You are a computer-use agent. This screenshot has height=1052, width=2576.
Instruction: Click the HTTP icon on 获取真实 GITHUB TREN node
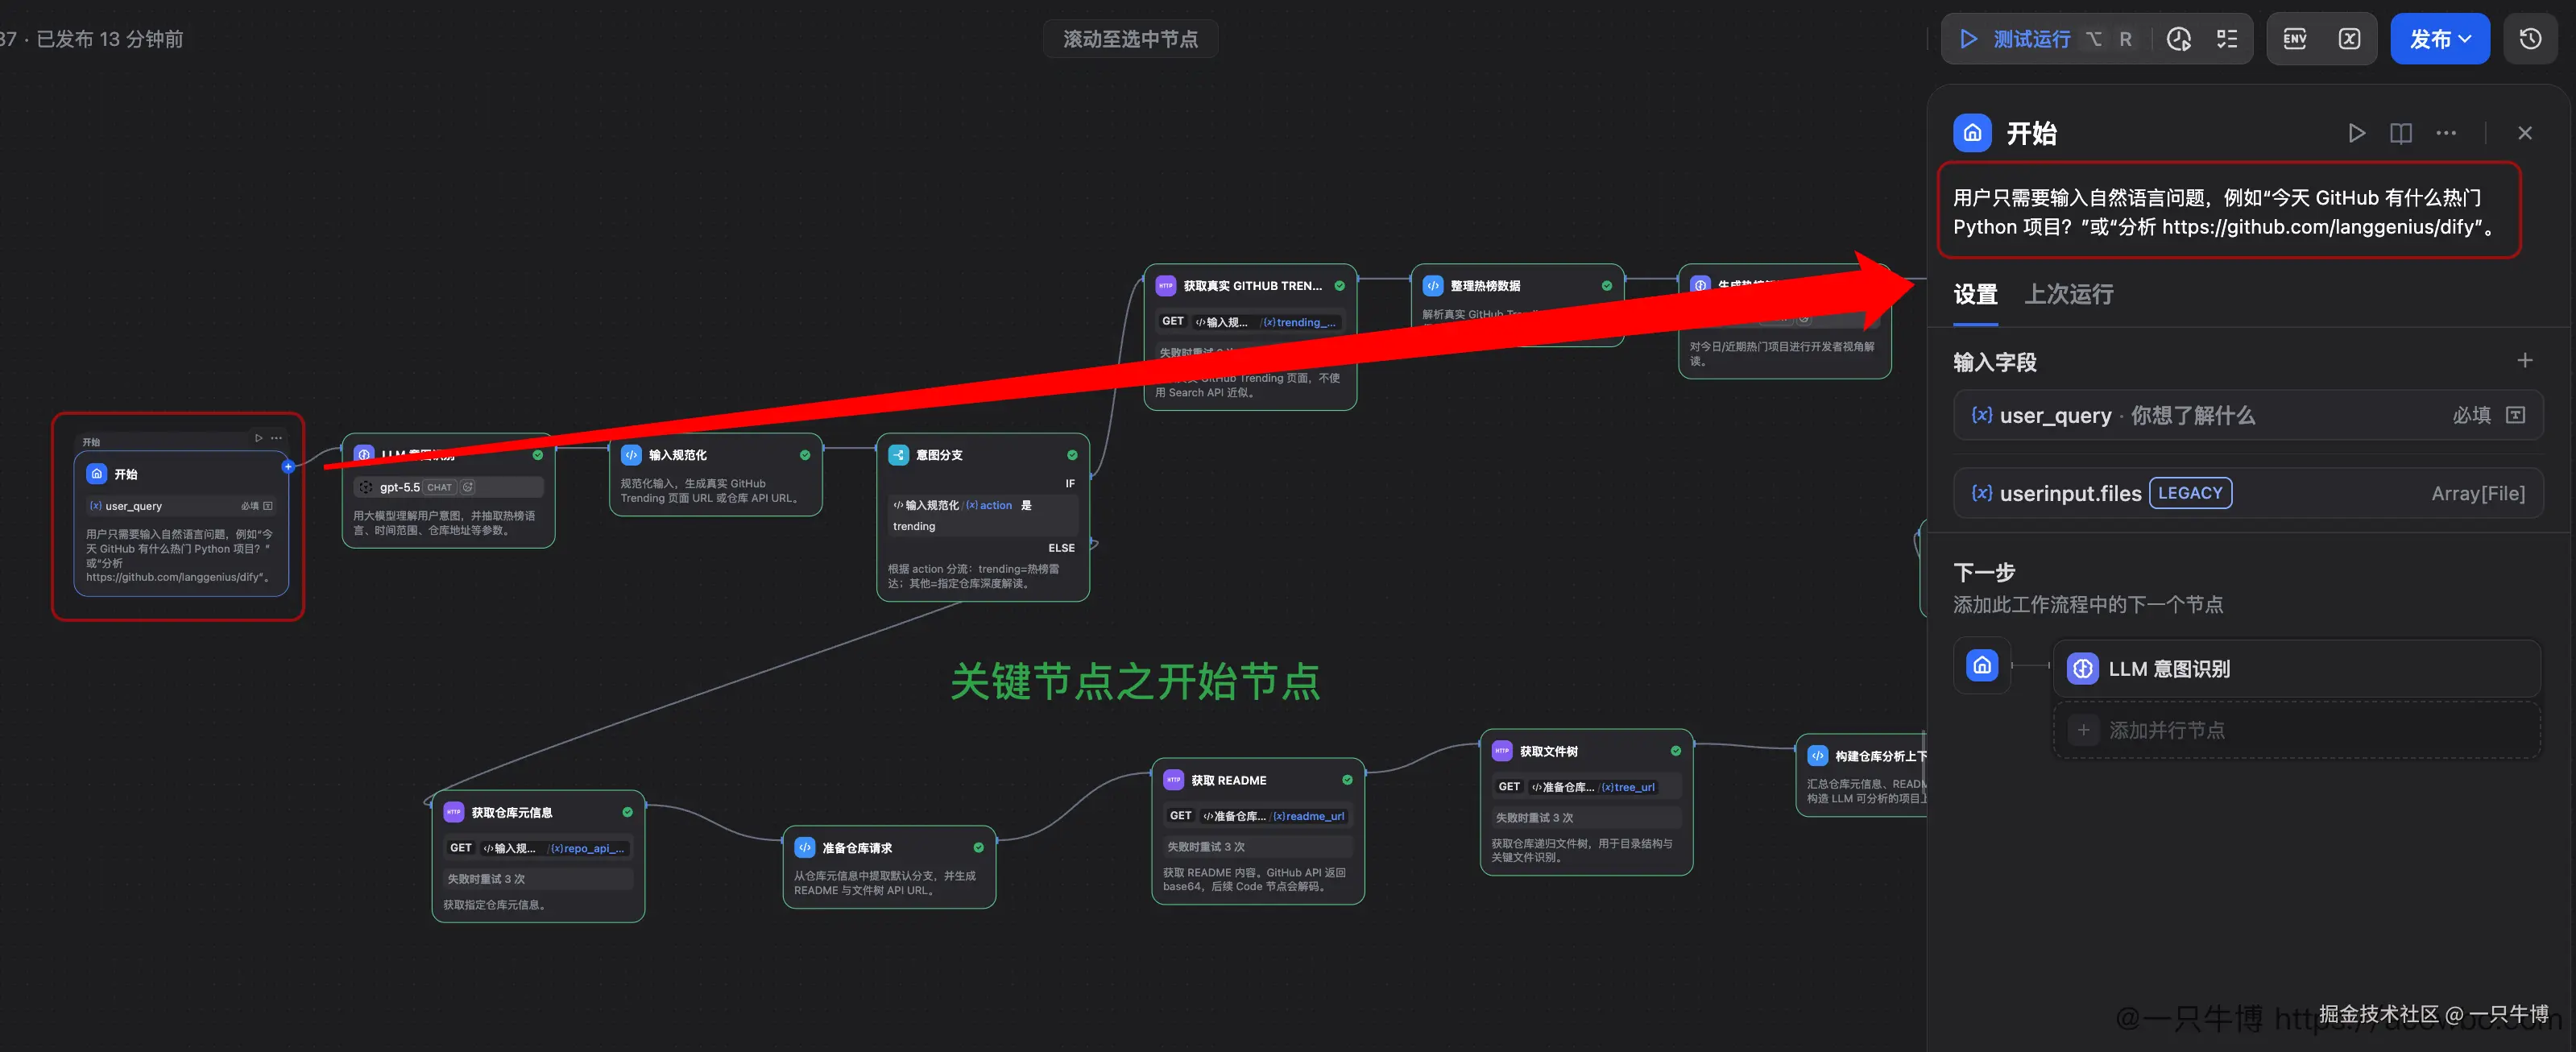click(1165, 286)
